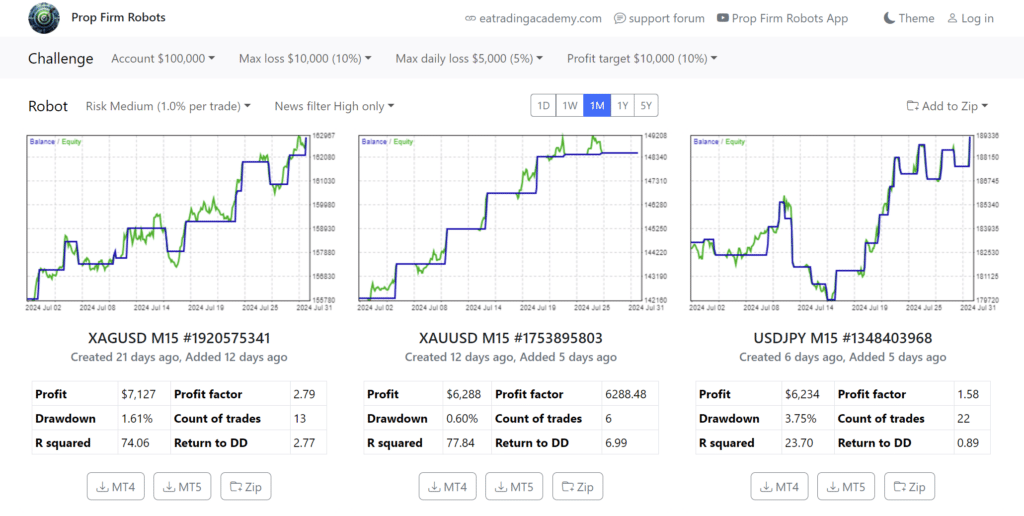Select the 1D time range
Viewport: 1024px width, 516px height.
click(x=544, y=106)
